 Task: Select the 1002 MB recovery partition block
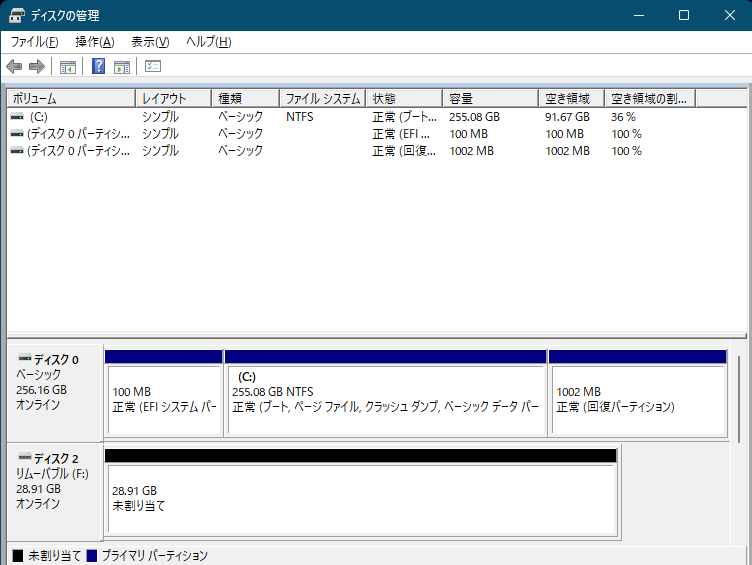(x=637, y=399)
